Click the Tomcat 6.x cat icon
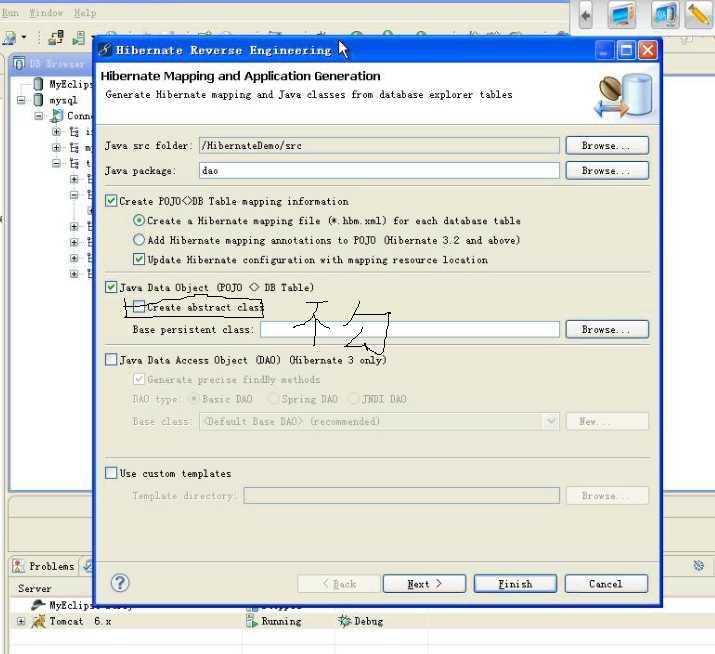This screenshot has height=654, width=715. 38,621
